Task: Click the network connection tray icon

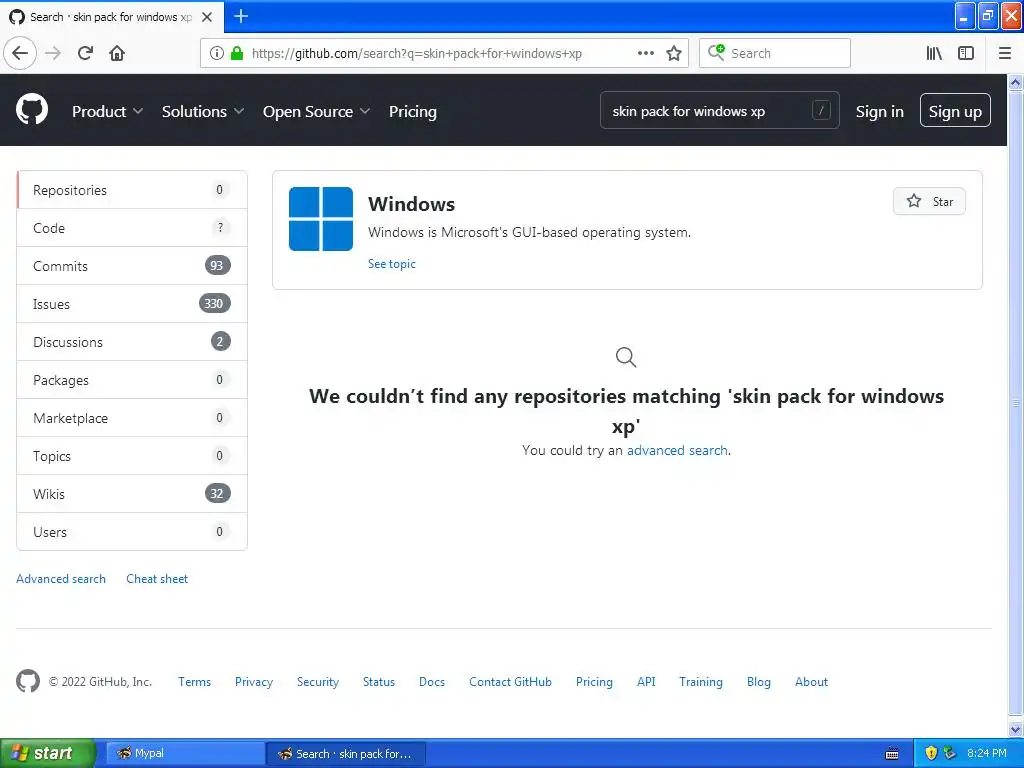Action: pos(949,753)
